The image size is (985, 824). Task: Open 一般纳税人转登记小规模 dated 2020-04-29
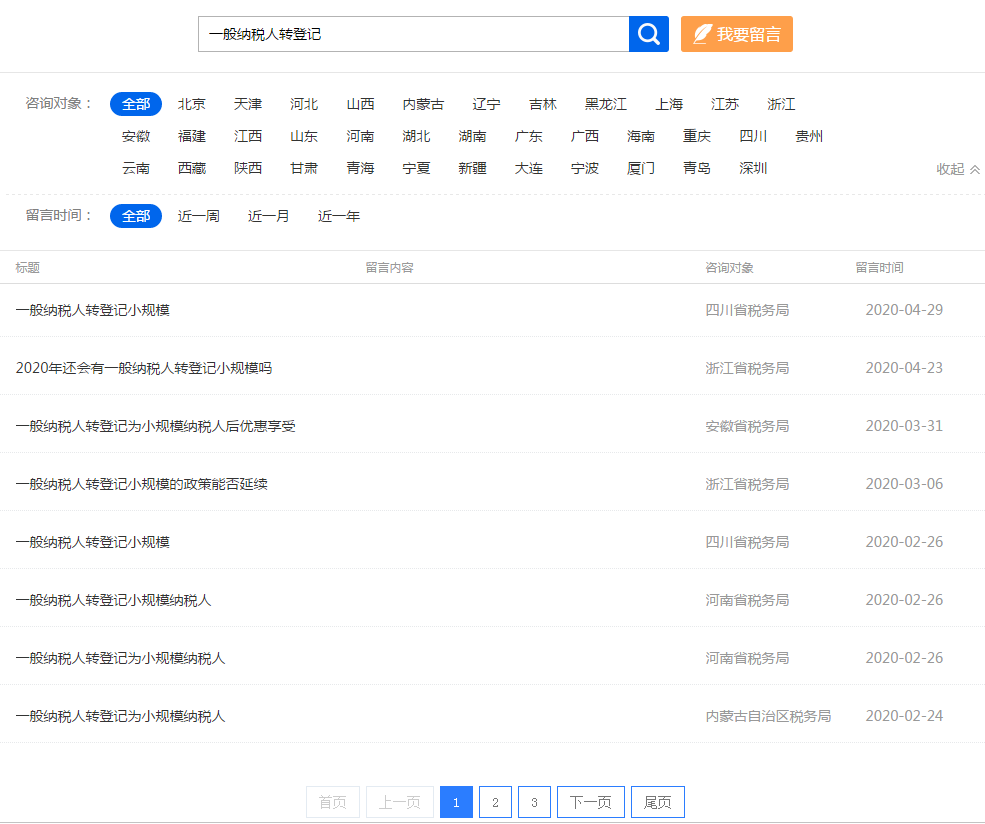(92, 310)
